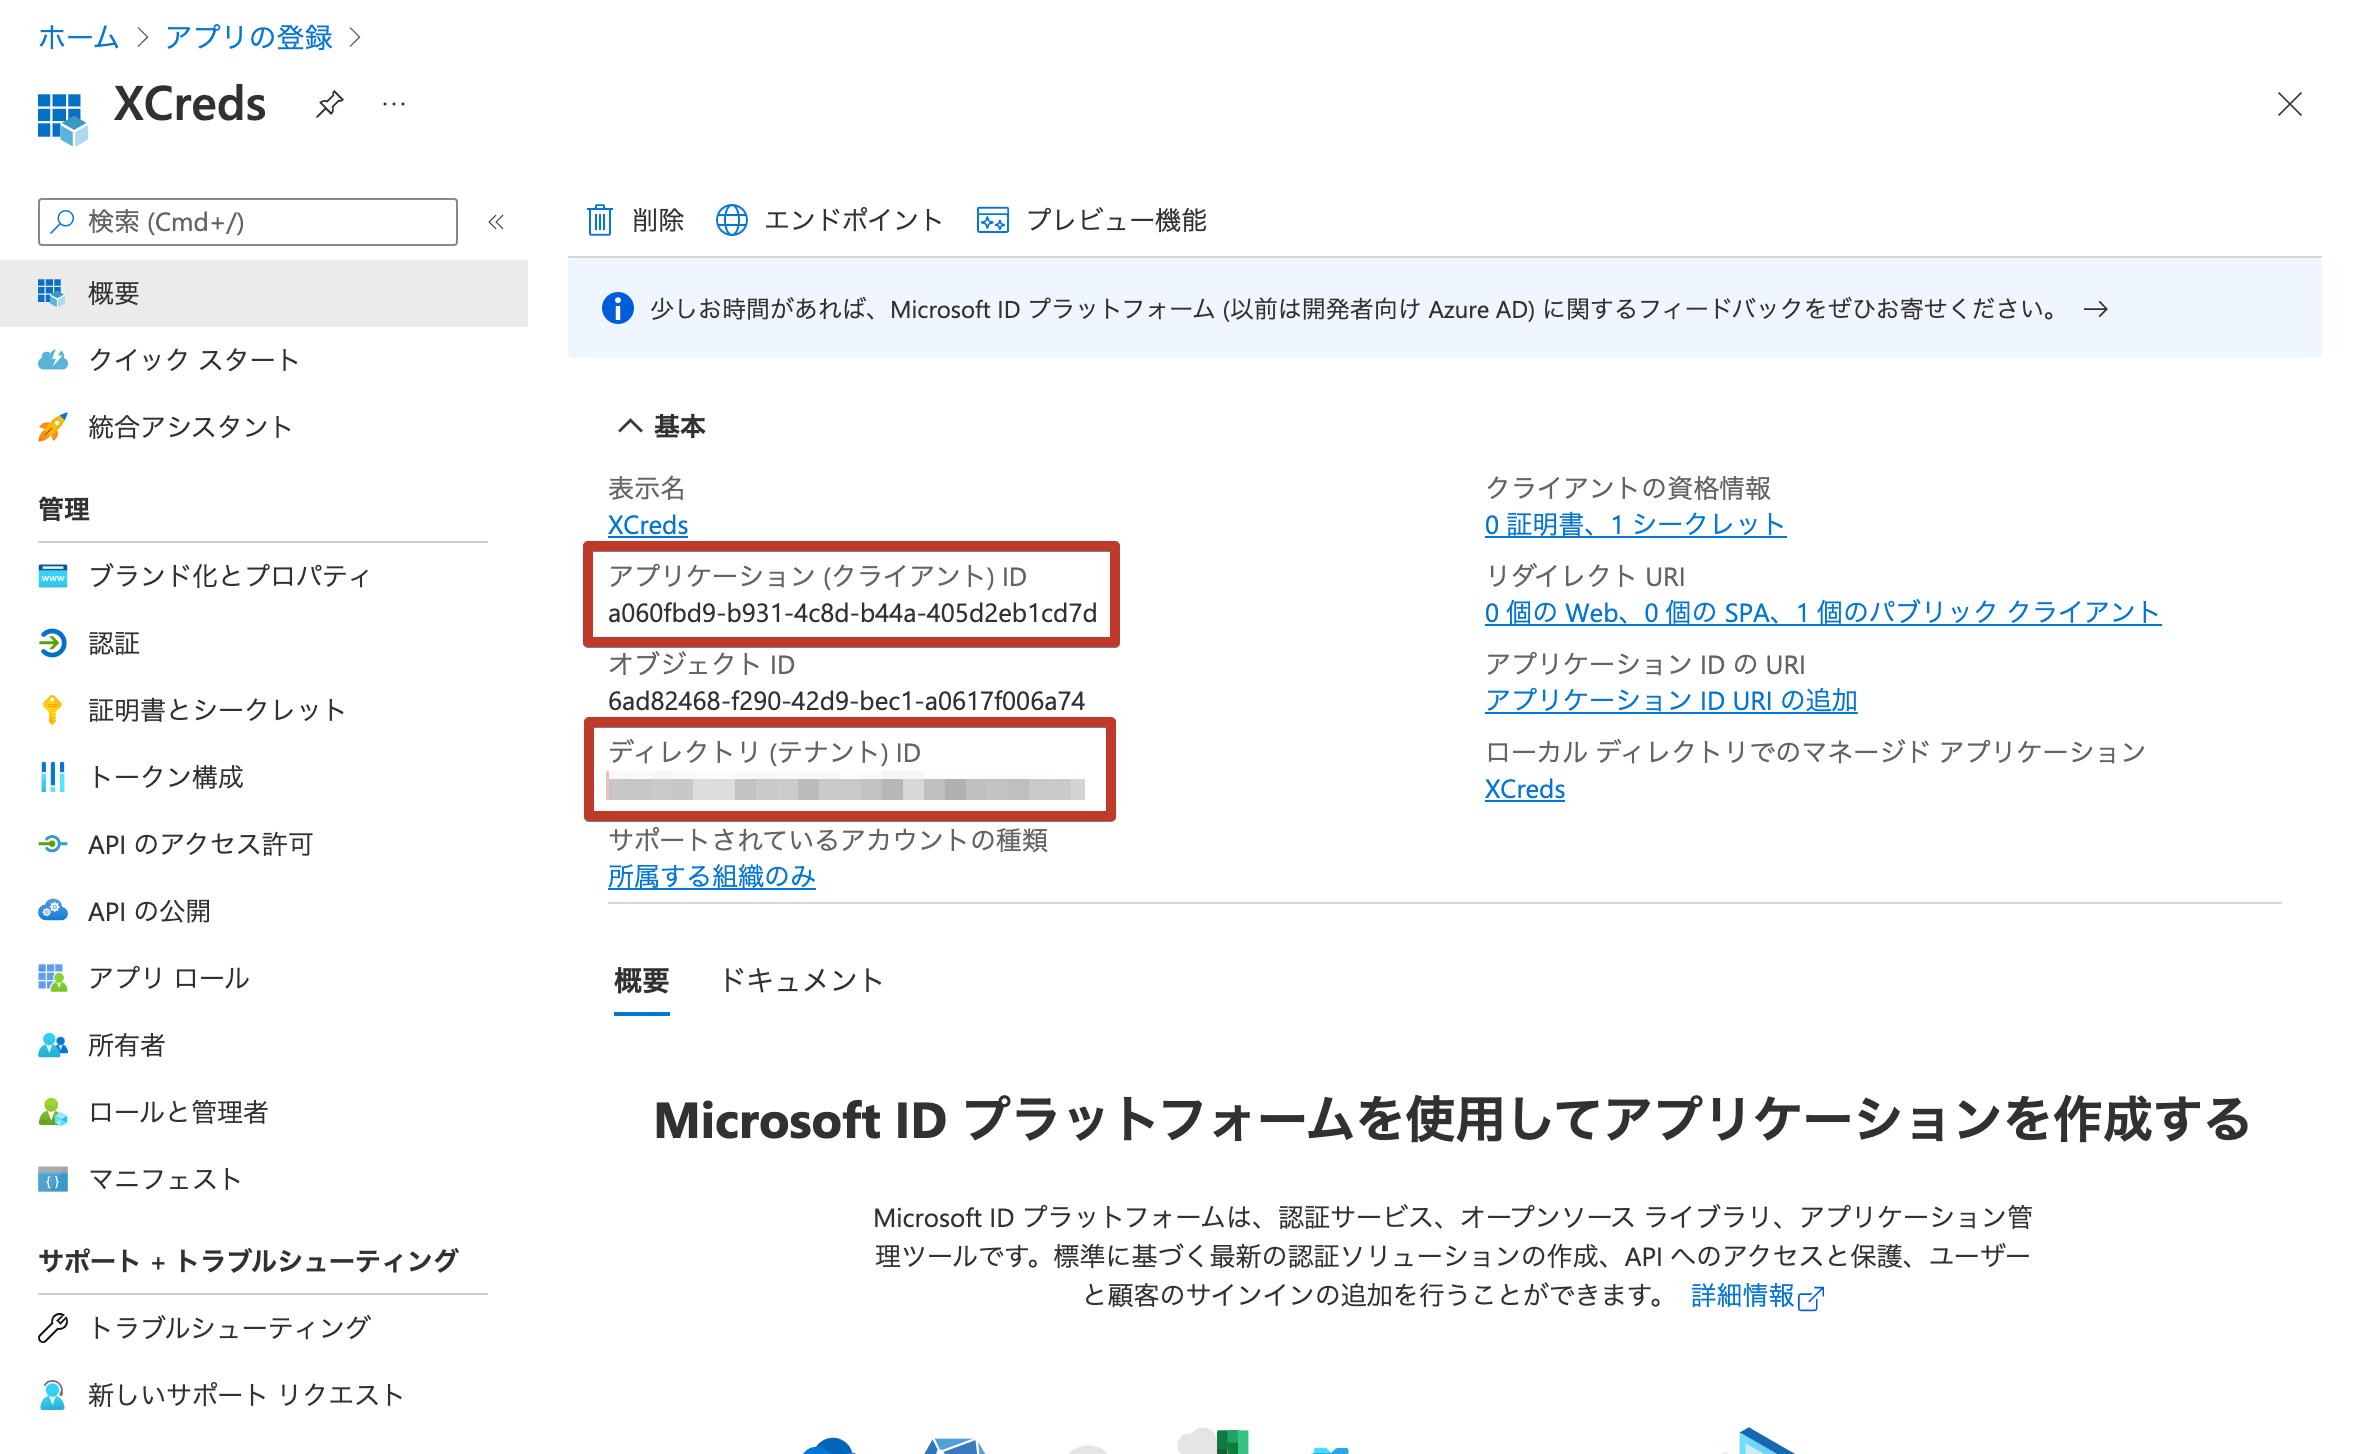Go to ホーム breadcrumb
This screenshot has height=1454, width=2360.
coord(78,38)
